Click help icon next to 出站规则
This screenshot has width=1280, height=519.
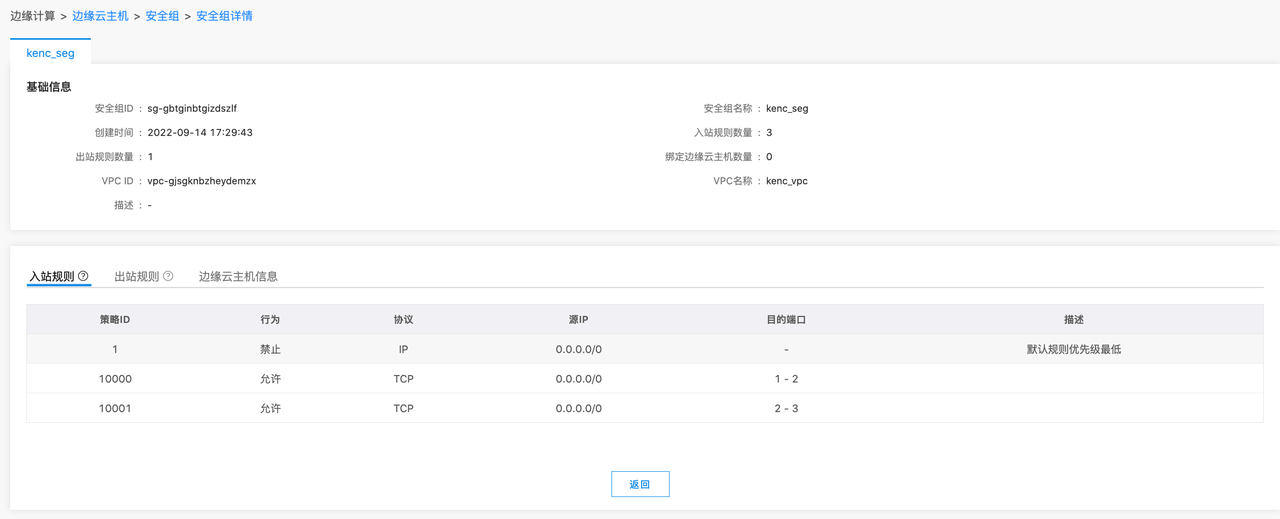(168, 276)
